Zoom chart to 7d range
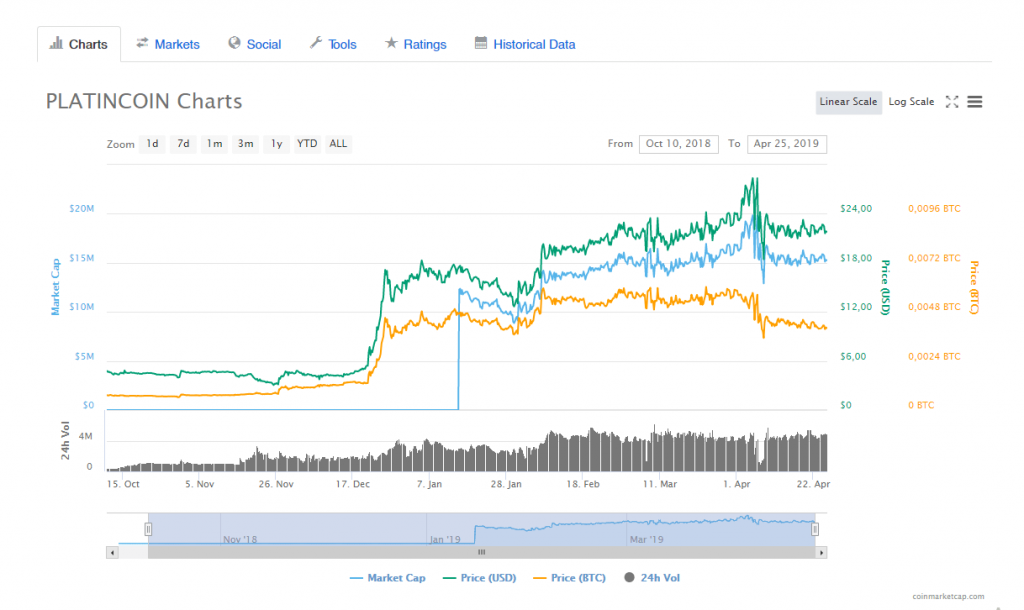 (183, 144)
